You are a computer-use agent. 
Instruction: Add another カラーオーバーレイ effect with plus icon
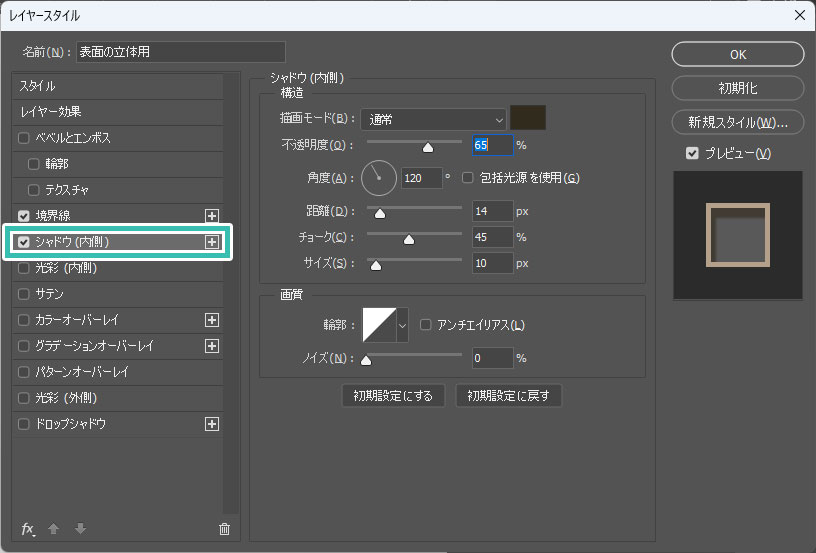(x=212, y=320)
